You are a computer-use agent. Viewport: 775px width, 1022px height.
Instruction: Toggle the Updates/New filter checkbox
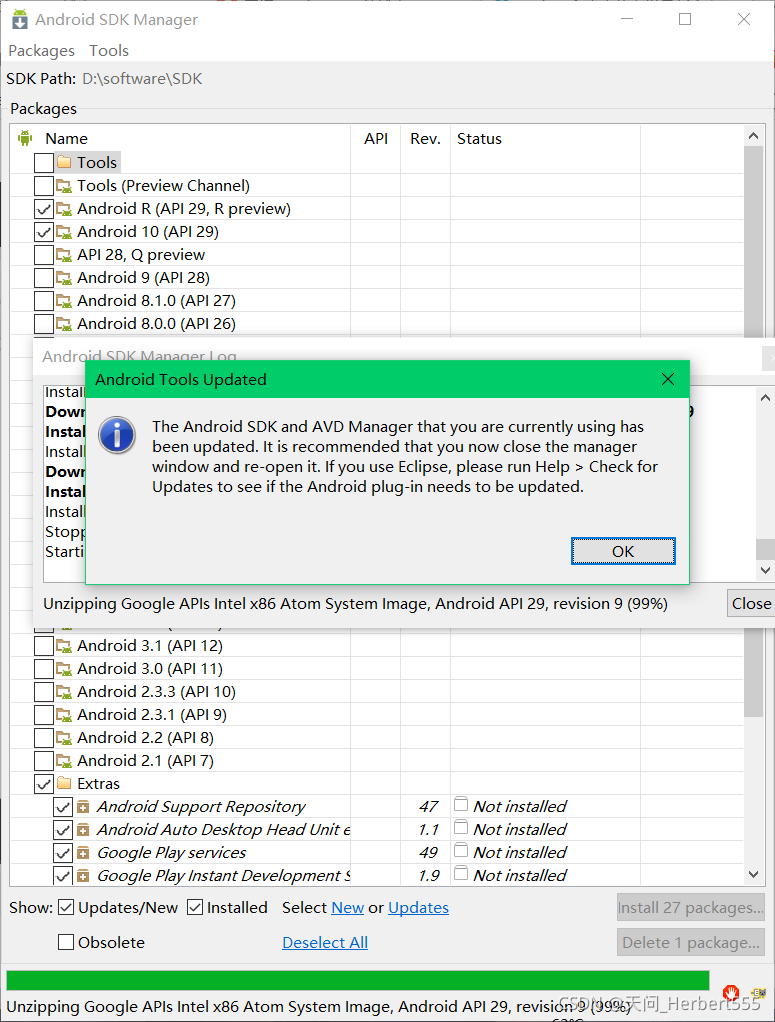tap(66, 907)
